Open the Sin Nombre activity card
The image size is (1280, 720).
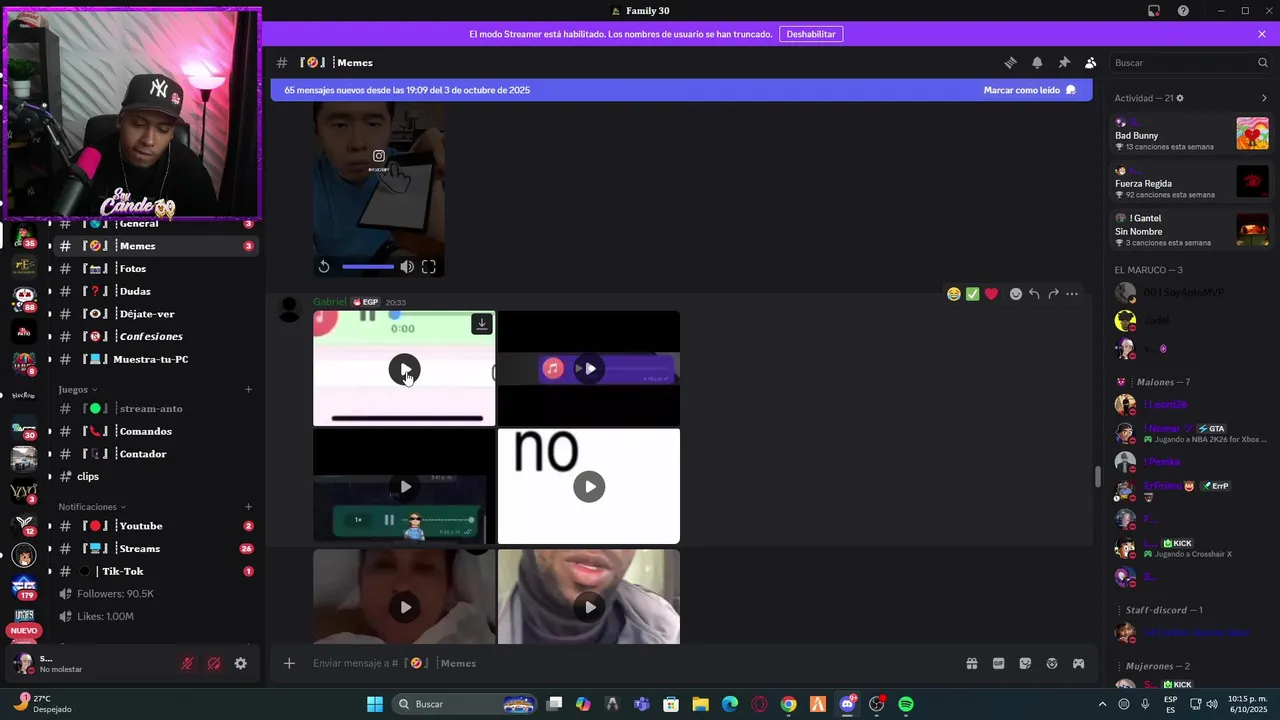coord(1191,230)
